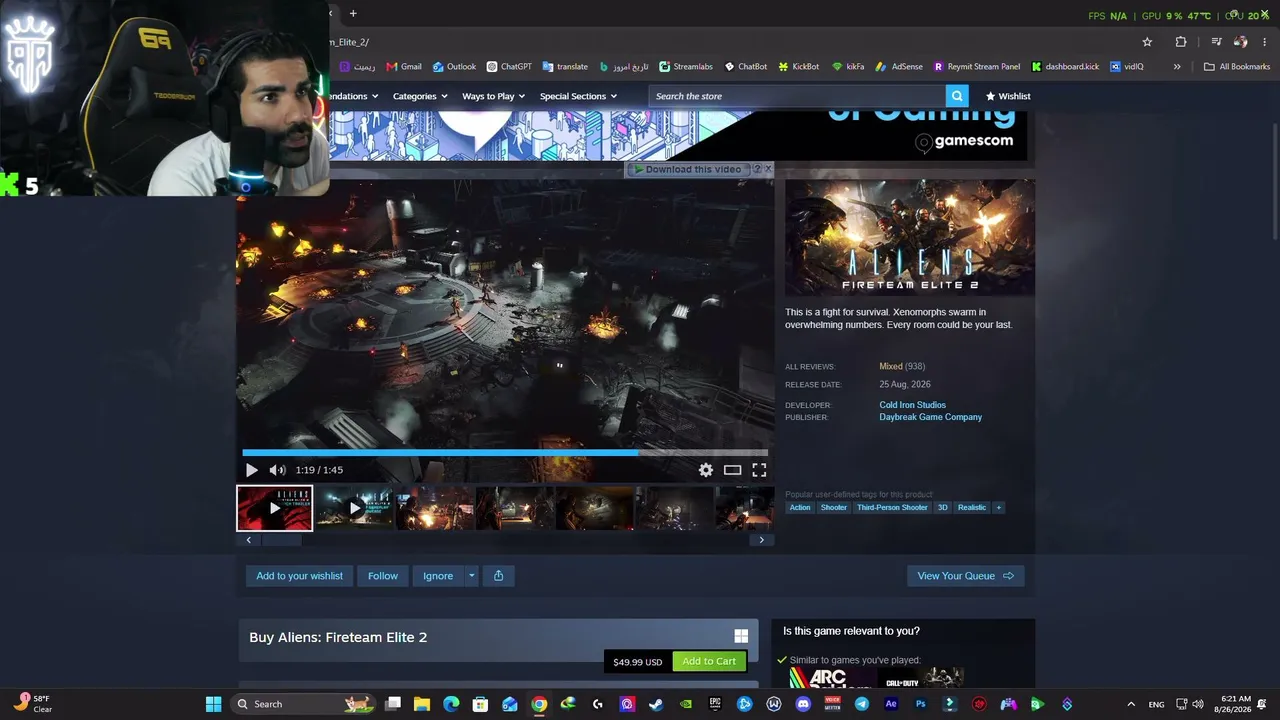
Task: Follow Aliens: Fireteam Elite 2
Action: click(383, 576)
